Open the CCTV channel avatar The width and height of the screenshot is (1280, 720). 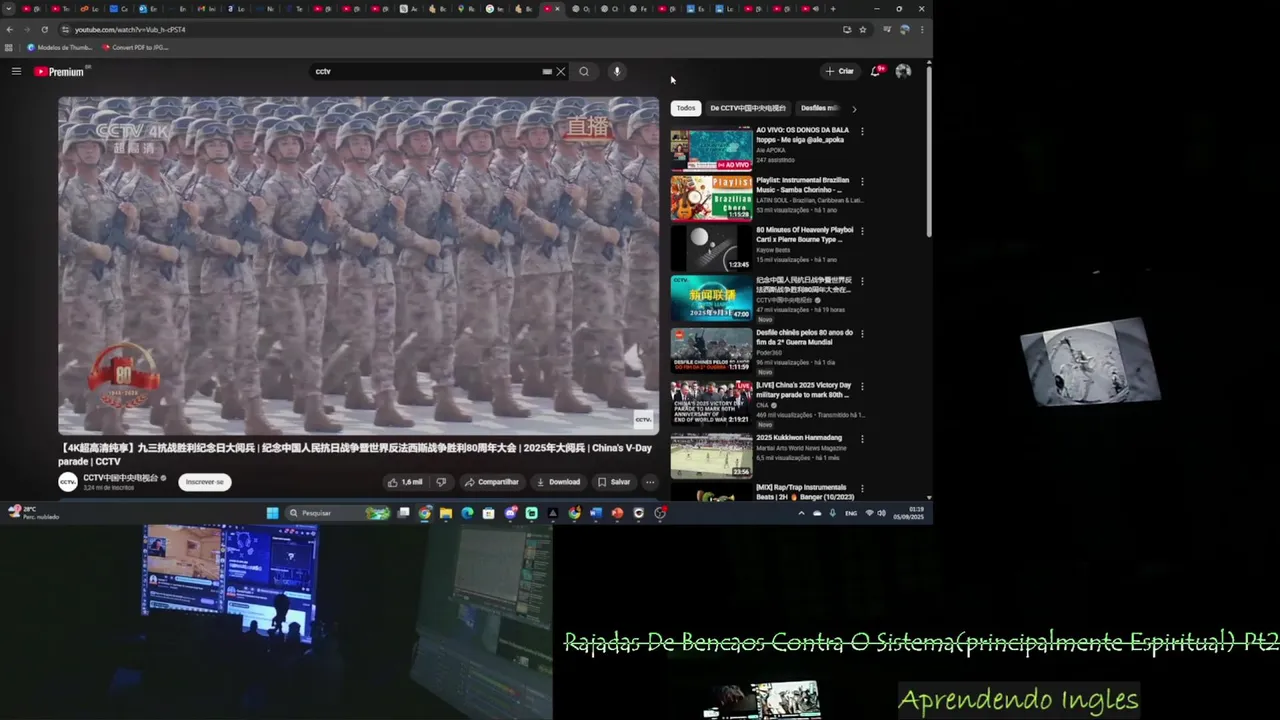68,482
